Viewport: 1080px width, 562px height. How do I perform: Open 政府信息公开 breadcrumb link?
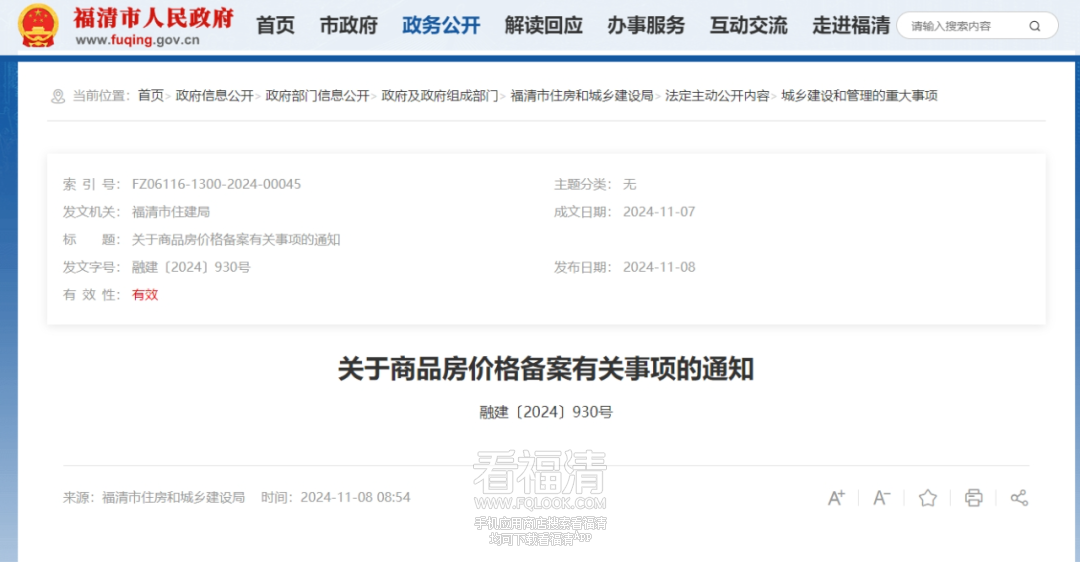click(214, 96)
